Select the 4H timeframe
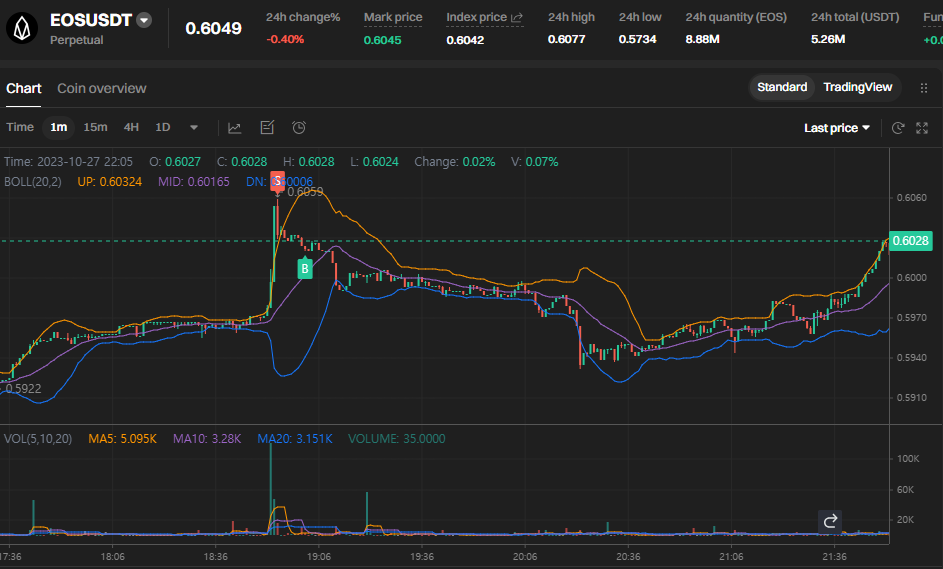Image resolution: width=943 pixels, height=569 pixels. point(131,127)
